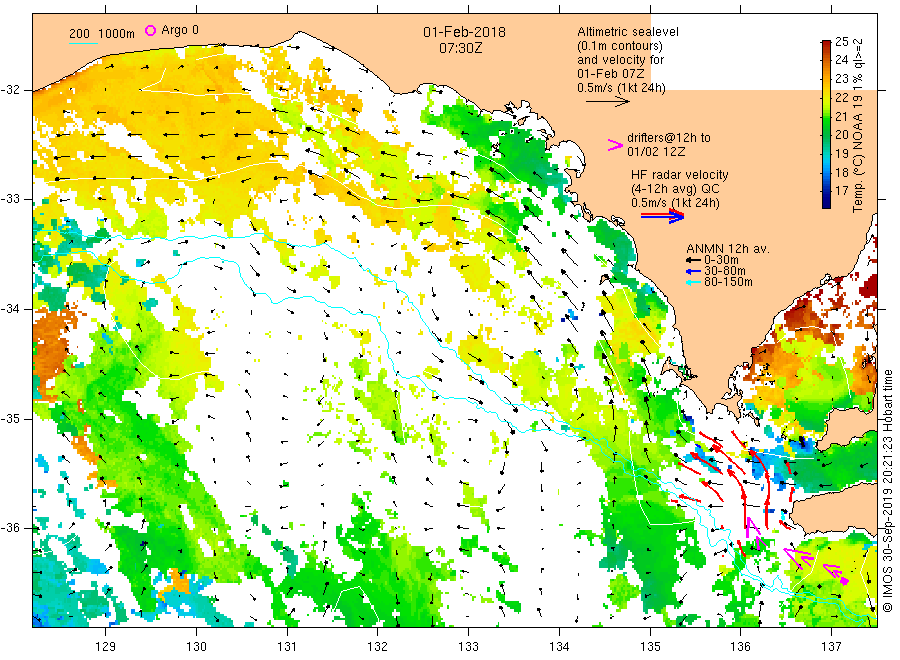Screen dimensions: 900x660
Task: Click the latitude label -36
Action: [x=11, y=527]
